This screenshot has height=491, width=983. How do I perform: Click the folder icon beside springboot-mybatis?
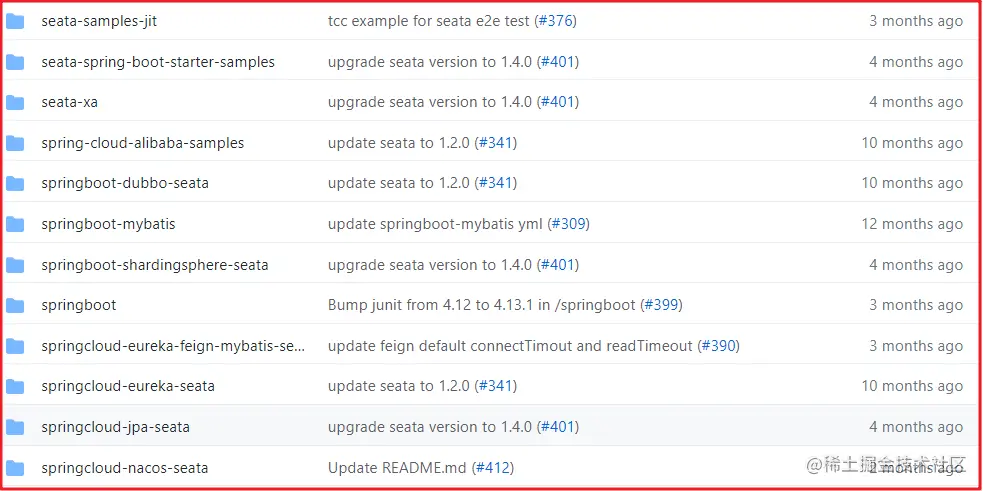pos(15,224)
